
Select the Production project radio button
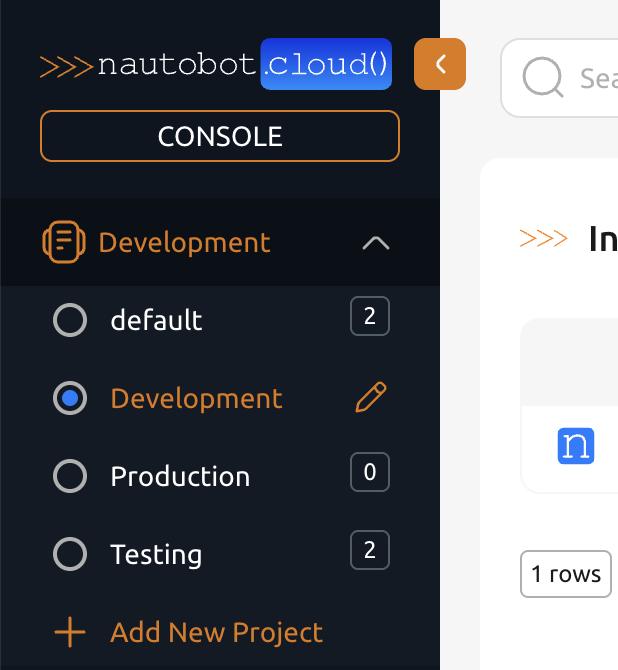[x=70, y=476]
